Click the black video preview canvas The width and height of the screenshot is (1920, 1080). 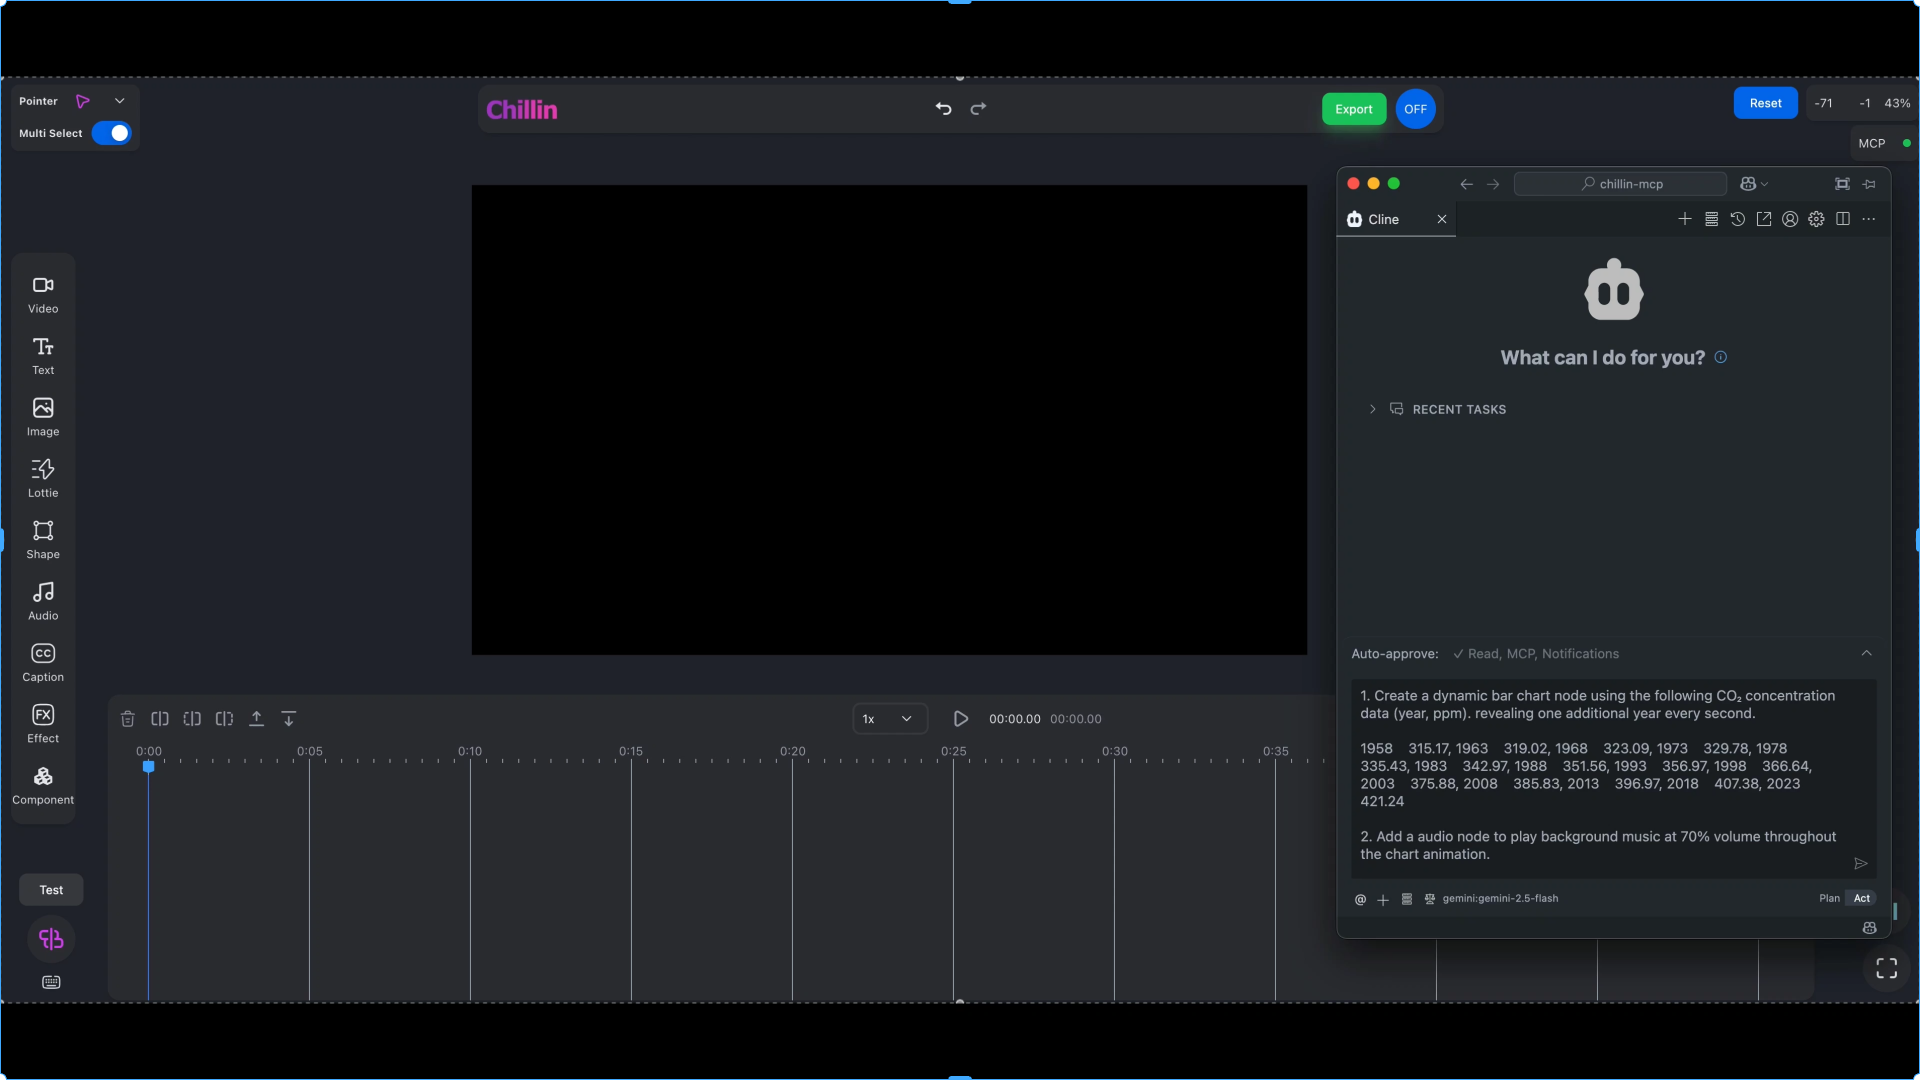point(889,420)
